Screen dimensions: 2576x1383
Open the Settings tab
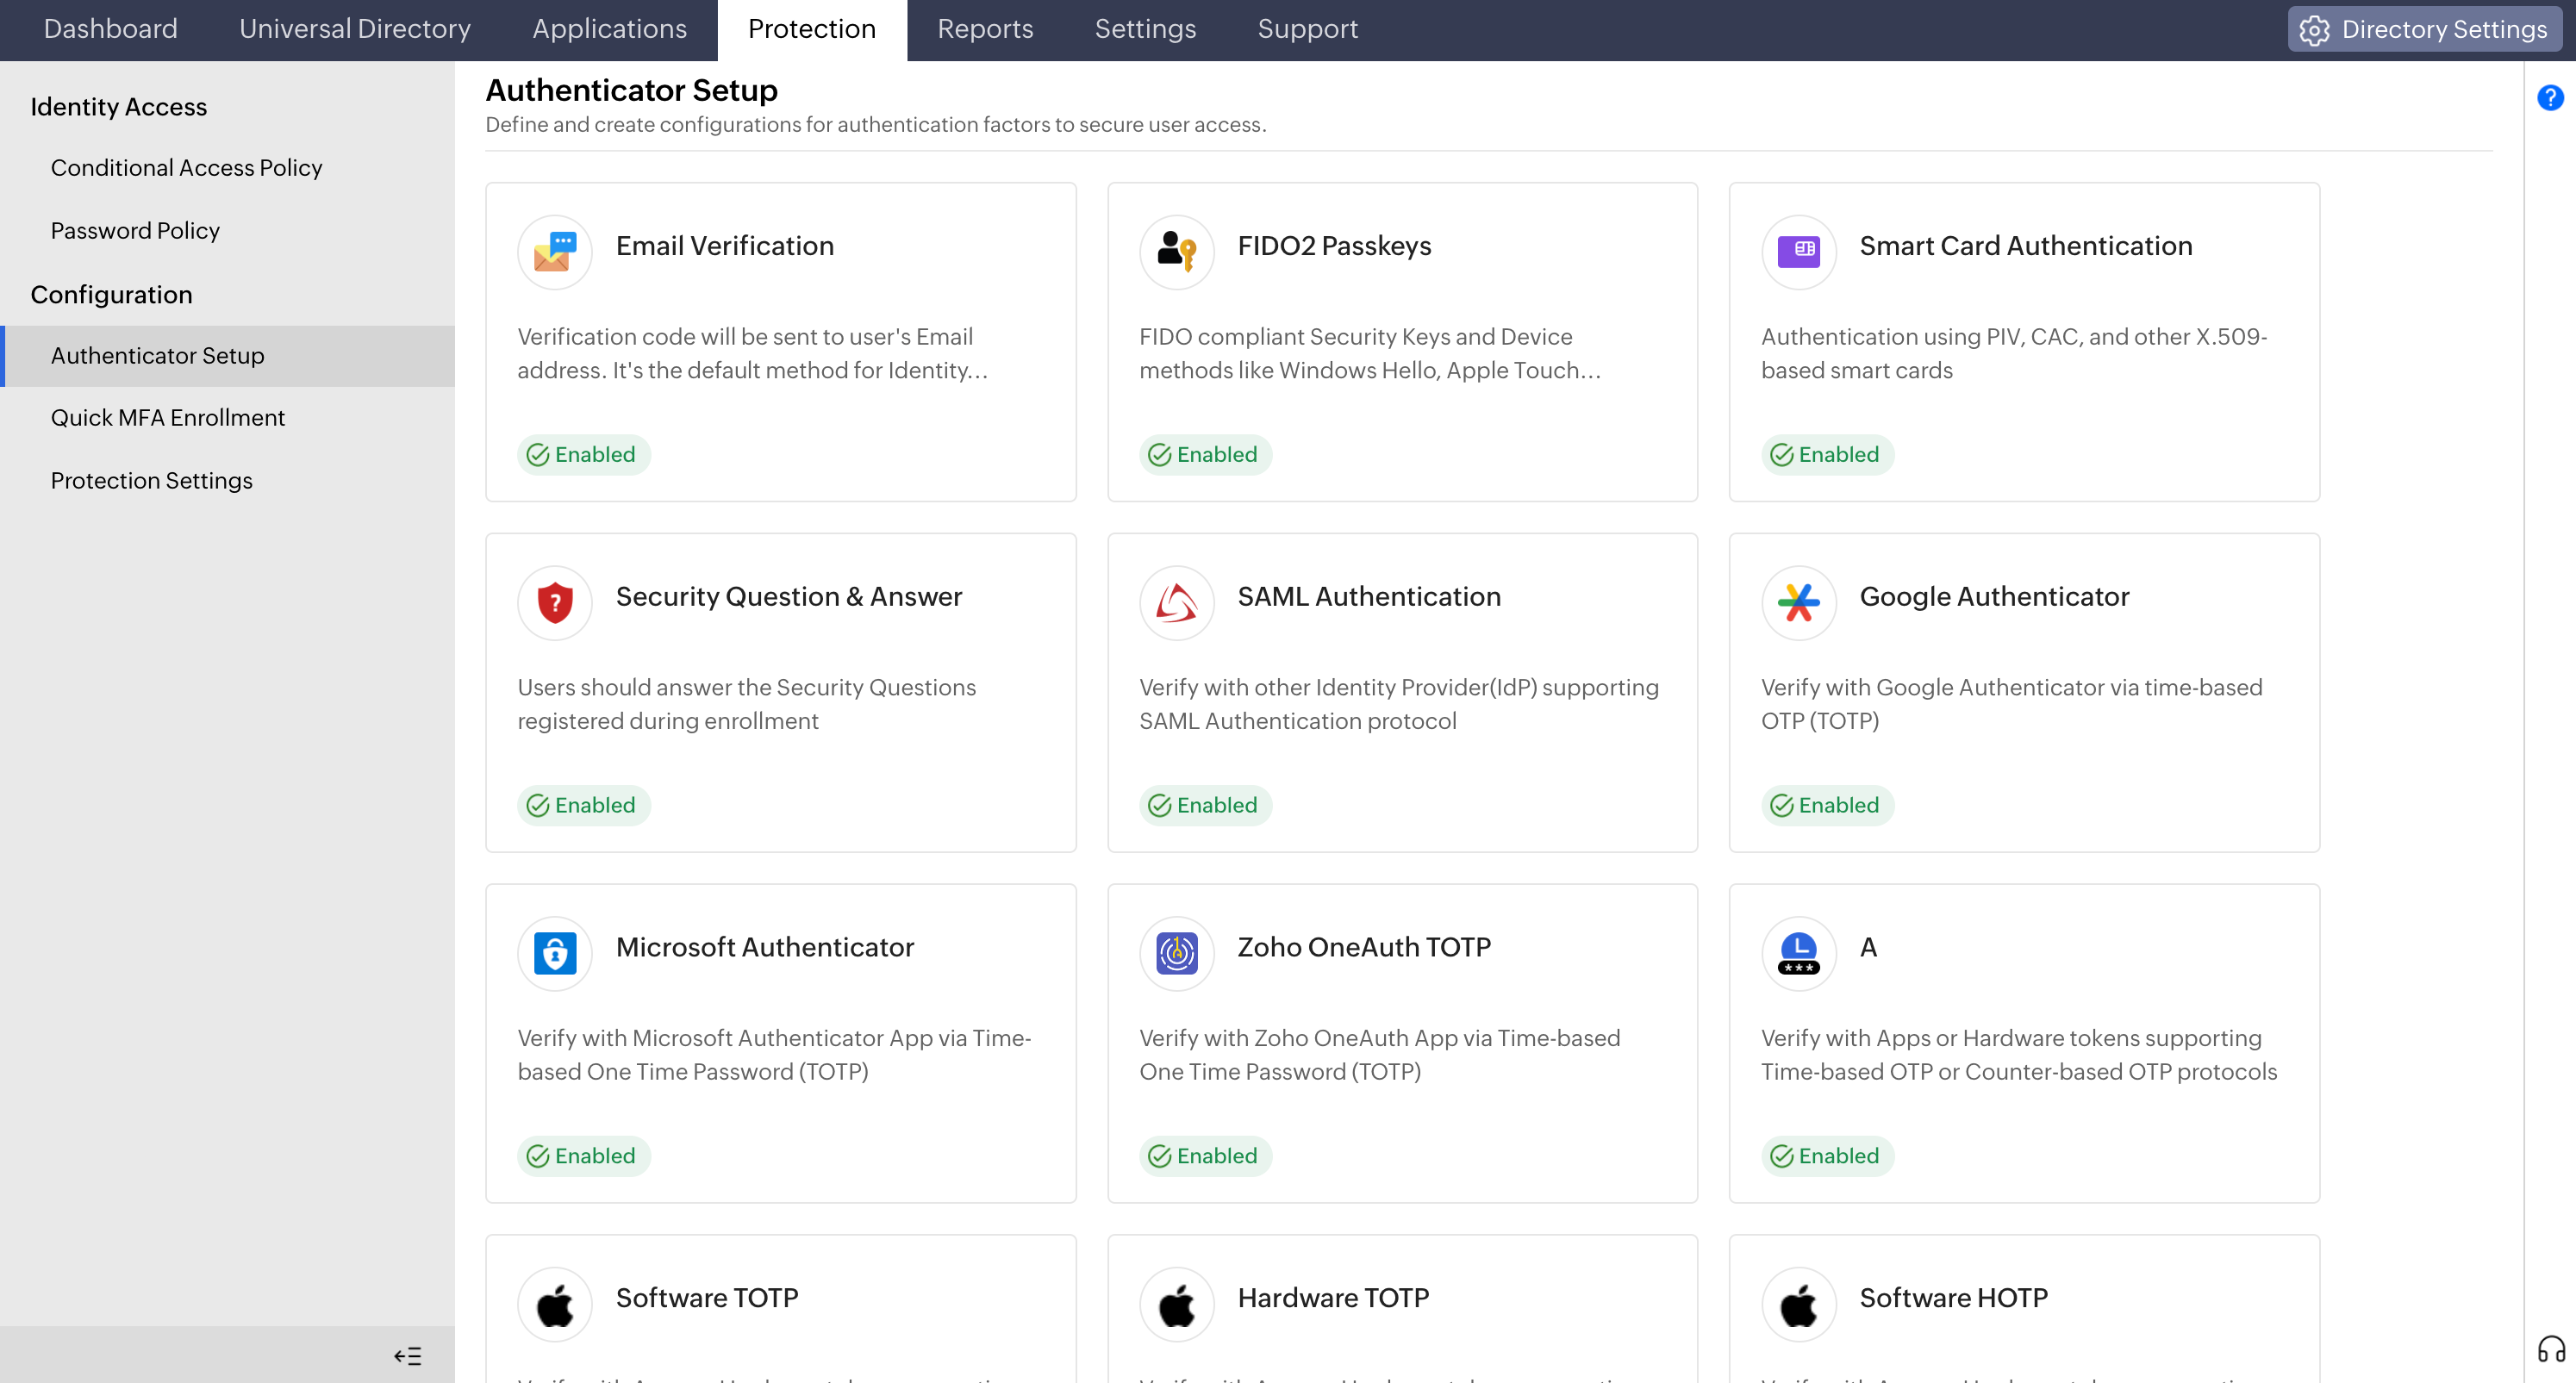click(x=1145, y=29)
